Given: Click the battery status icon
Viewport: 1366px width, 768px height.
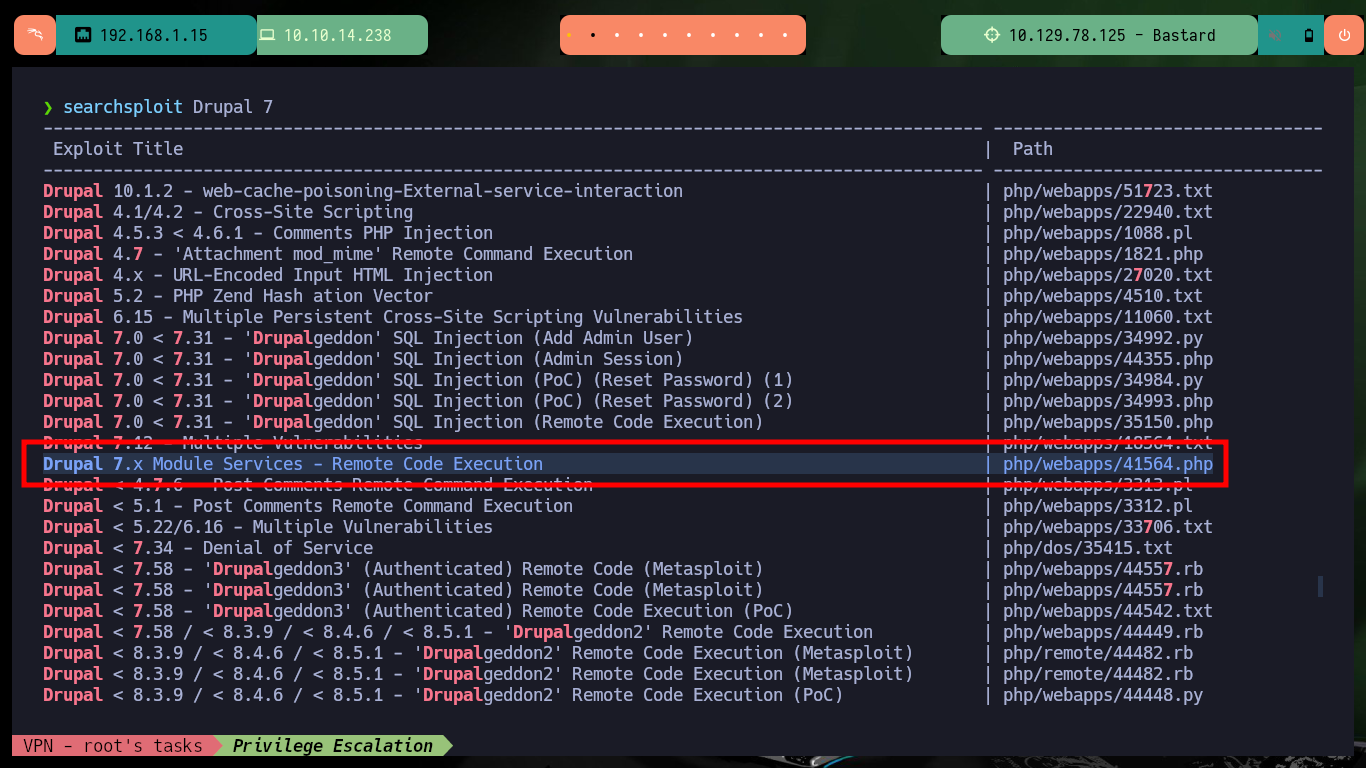Looking at the screenshot, I should [1309, 35].
